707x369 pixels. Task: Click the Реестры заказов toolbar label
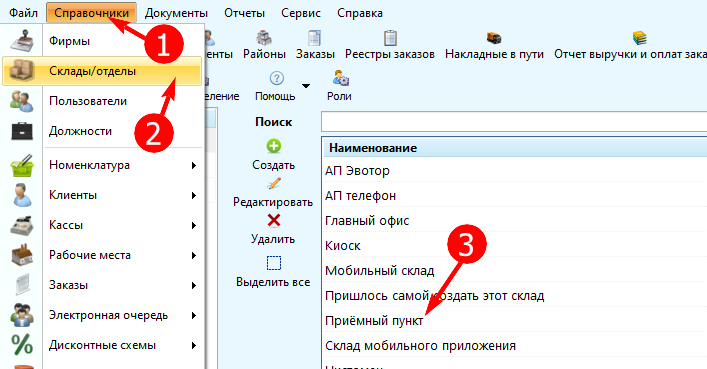pos(390,54)
